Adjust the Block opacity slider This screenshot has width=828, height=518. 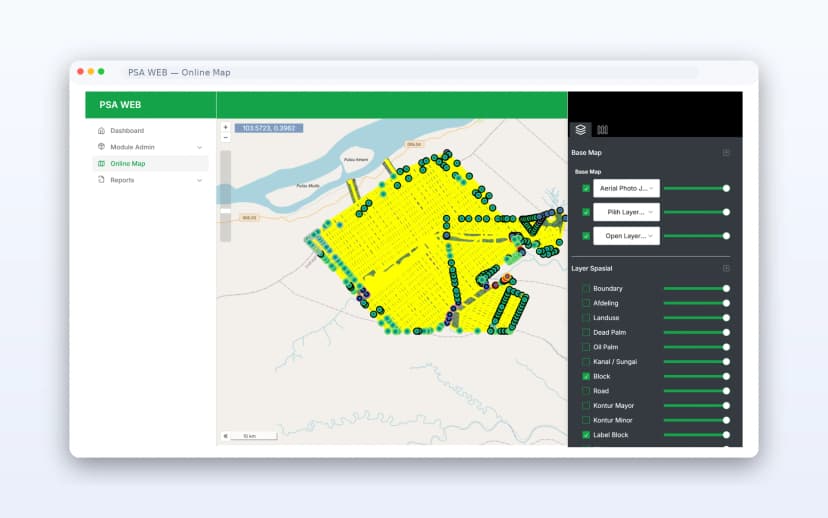697,376
